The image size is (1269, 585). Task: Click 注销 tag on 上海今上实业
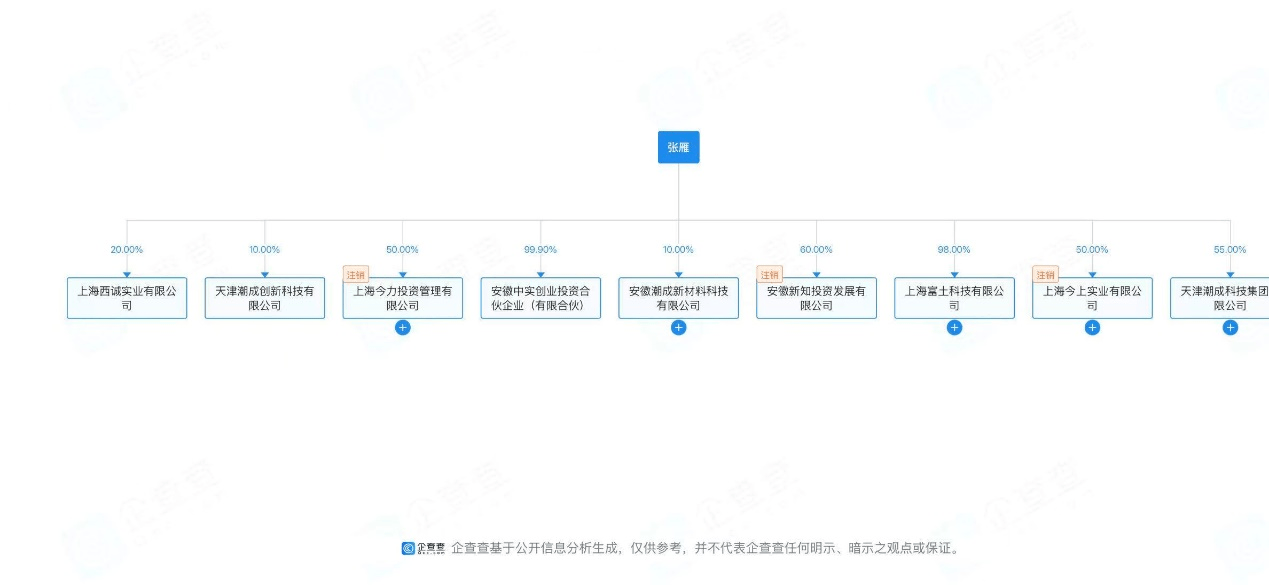pos(1045,275)
